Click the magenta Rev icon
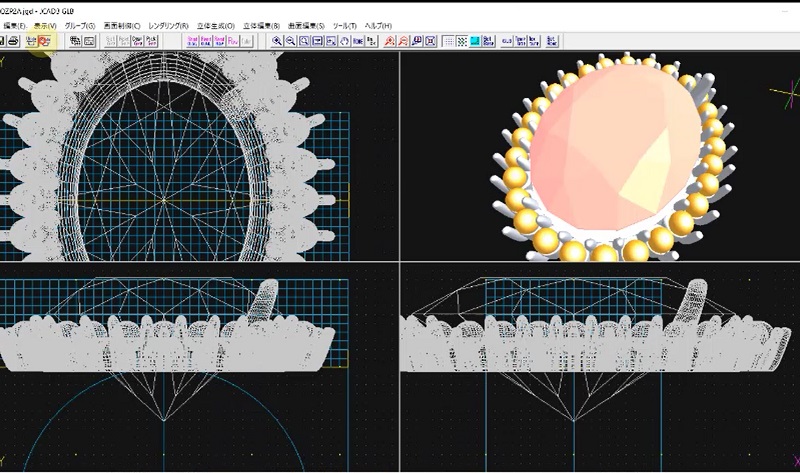This screenshot has width=800, height=473. click(232, 41)
